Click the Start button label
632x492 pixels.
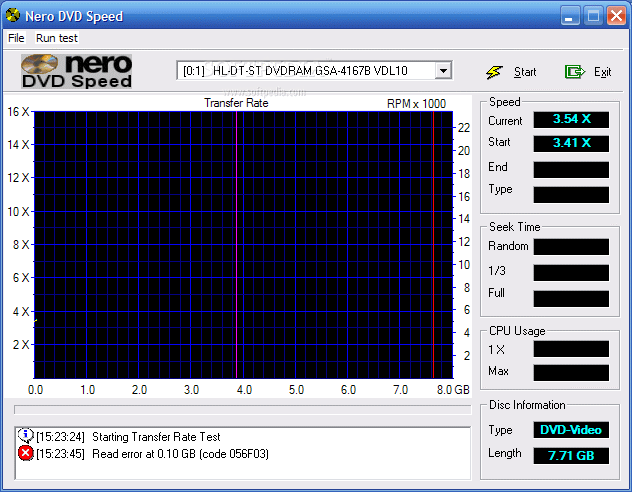(525, 72)
